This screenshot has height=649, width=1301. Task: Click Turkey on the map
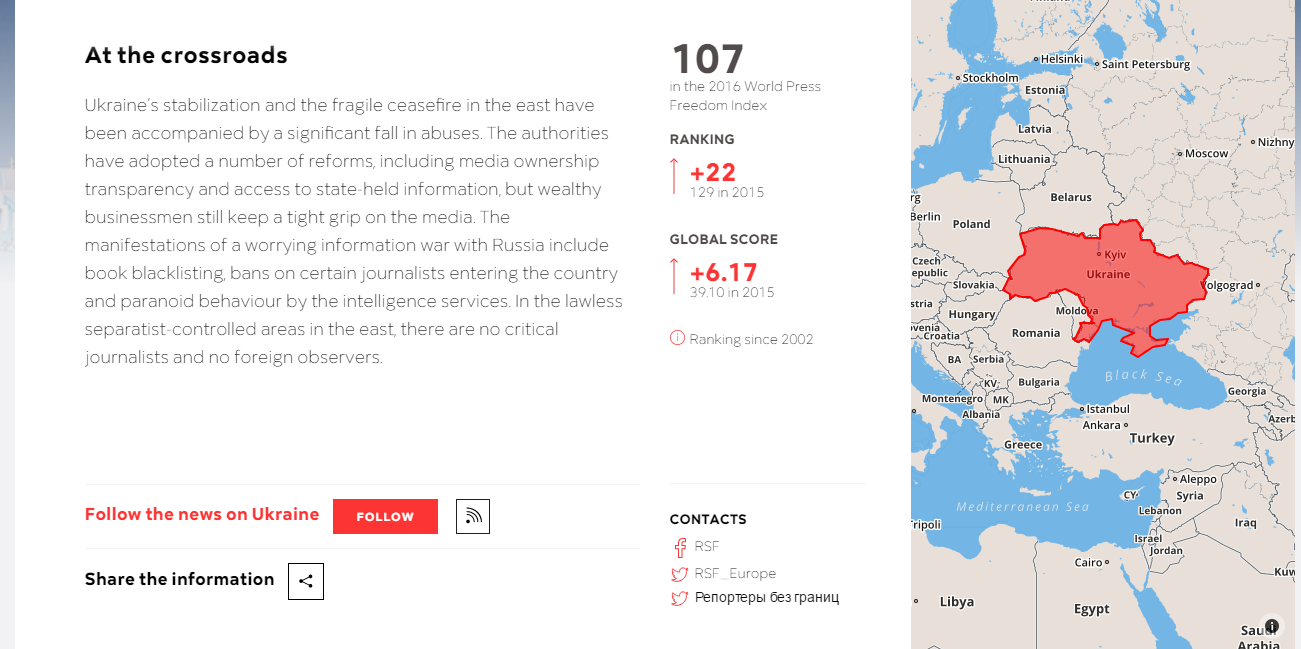pos(1151,438)
